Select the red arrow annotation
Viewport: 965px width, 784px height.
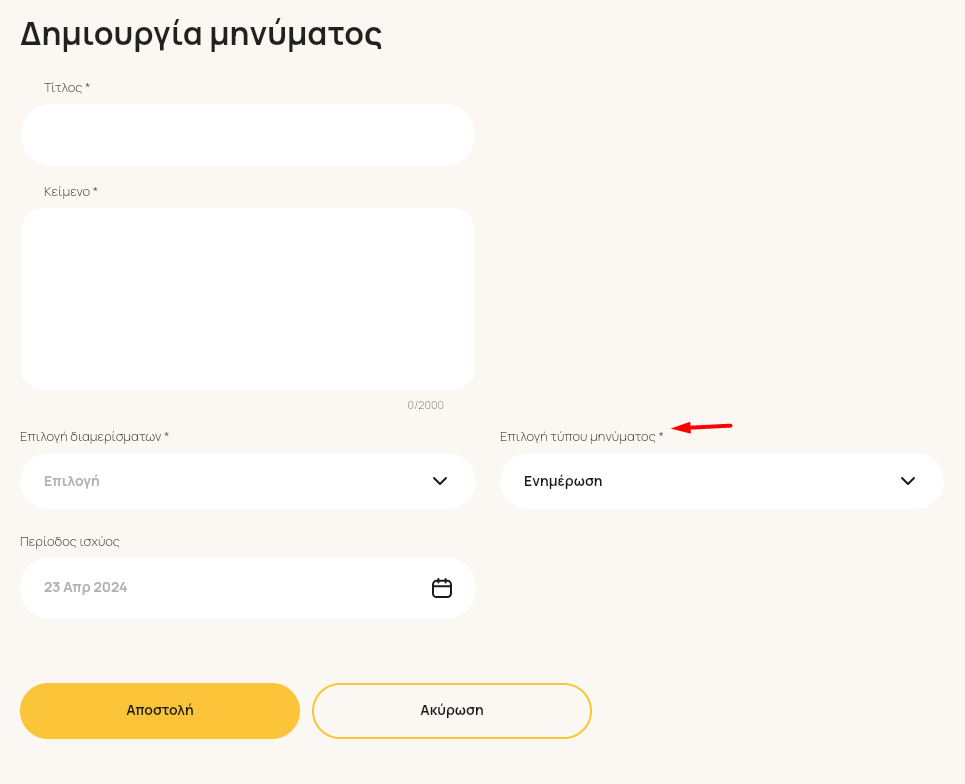[x=702, y=426]
